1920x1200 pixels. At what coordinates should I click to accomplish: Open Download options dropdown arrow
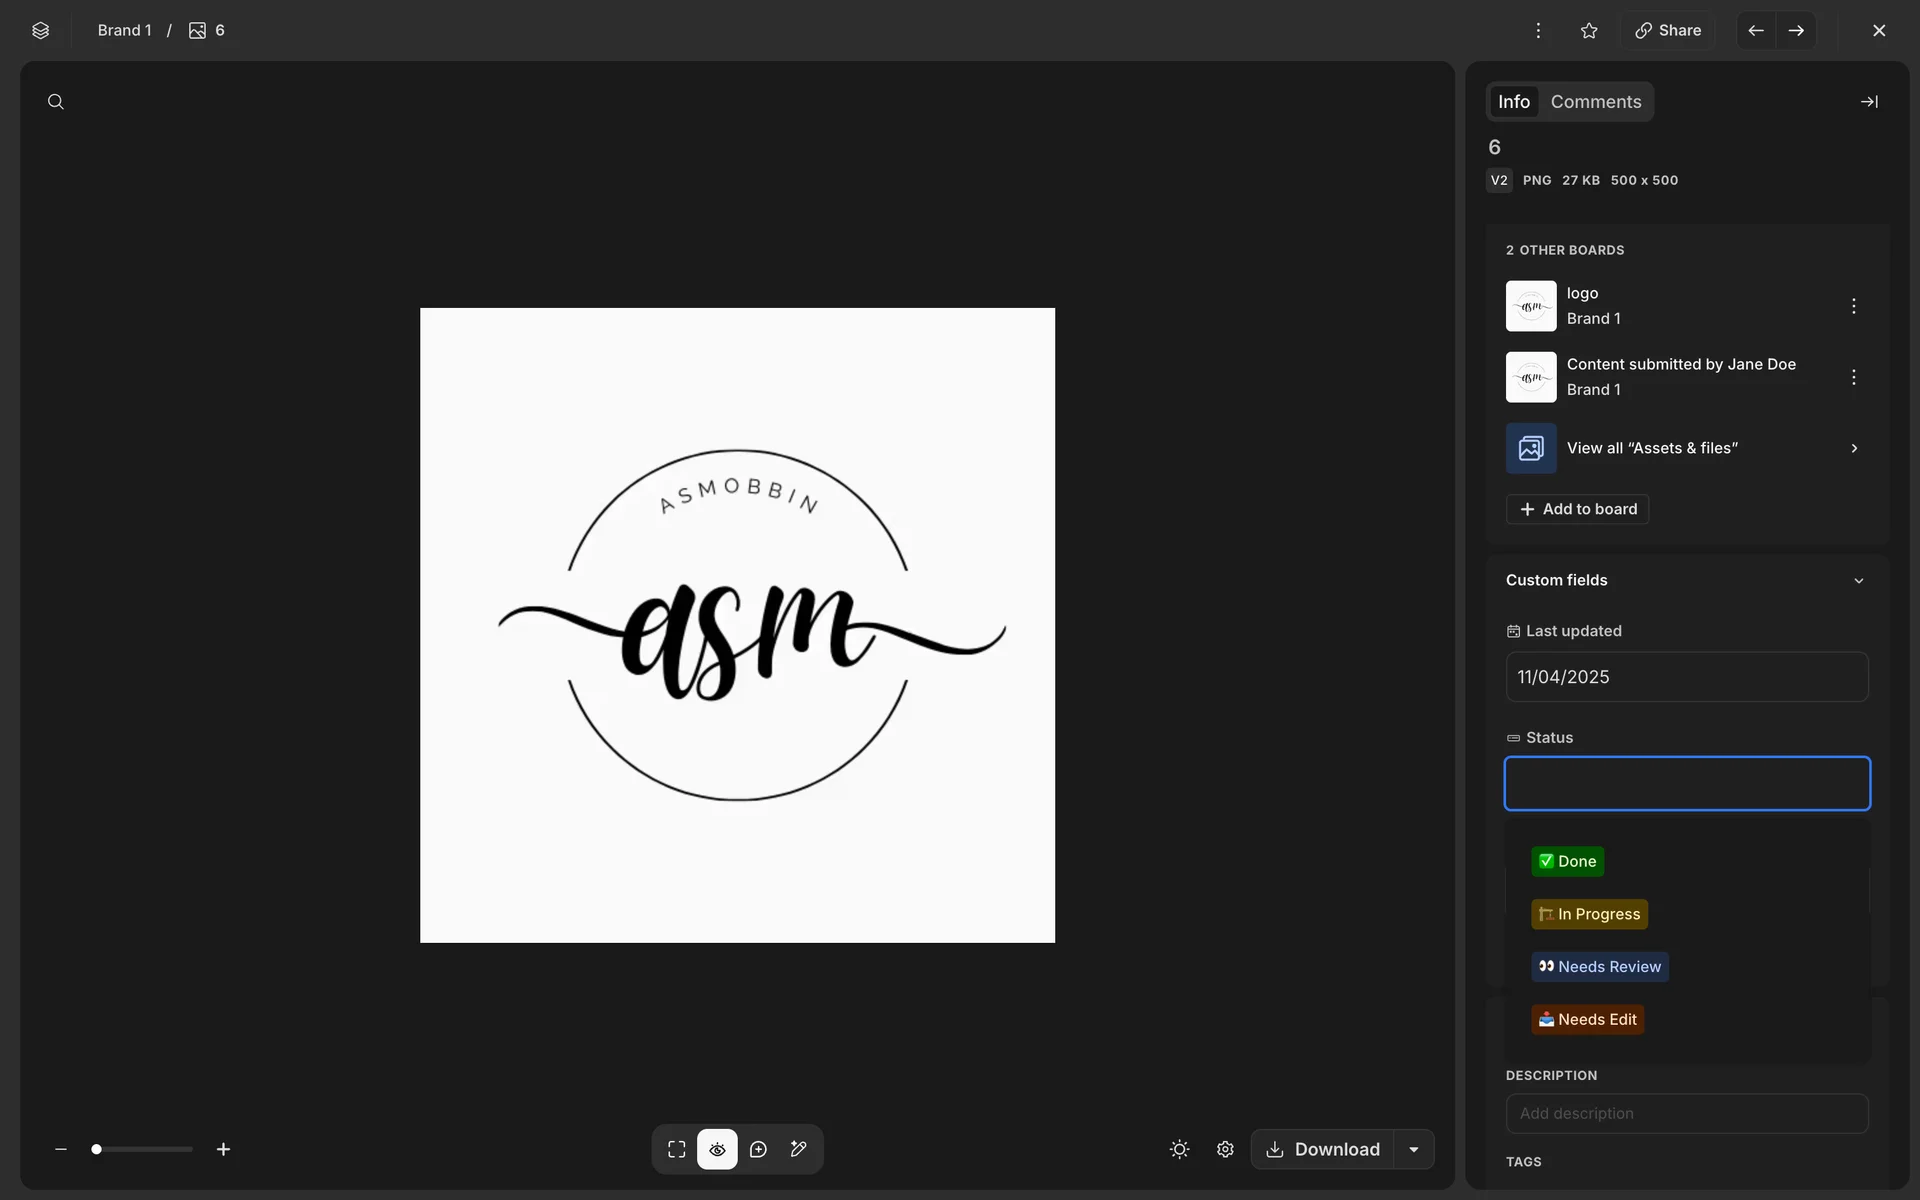click(x=1414, y=1149)
